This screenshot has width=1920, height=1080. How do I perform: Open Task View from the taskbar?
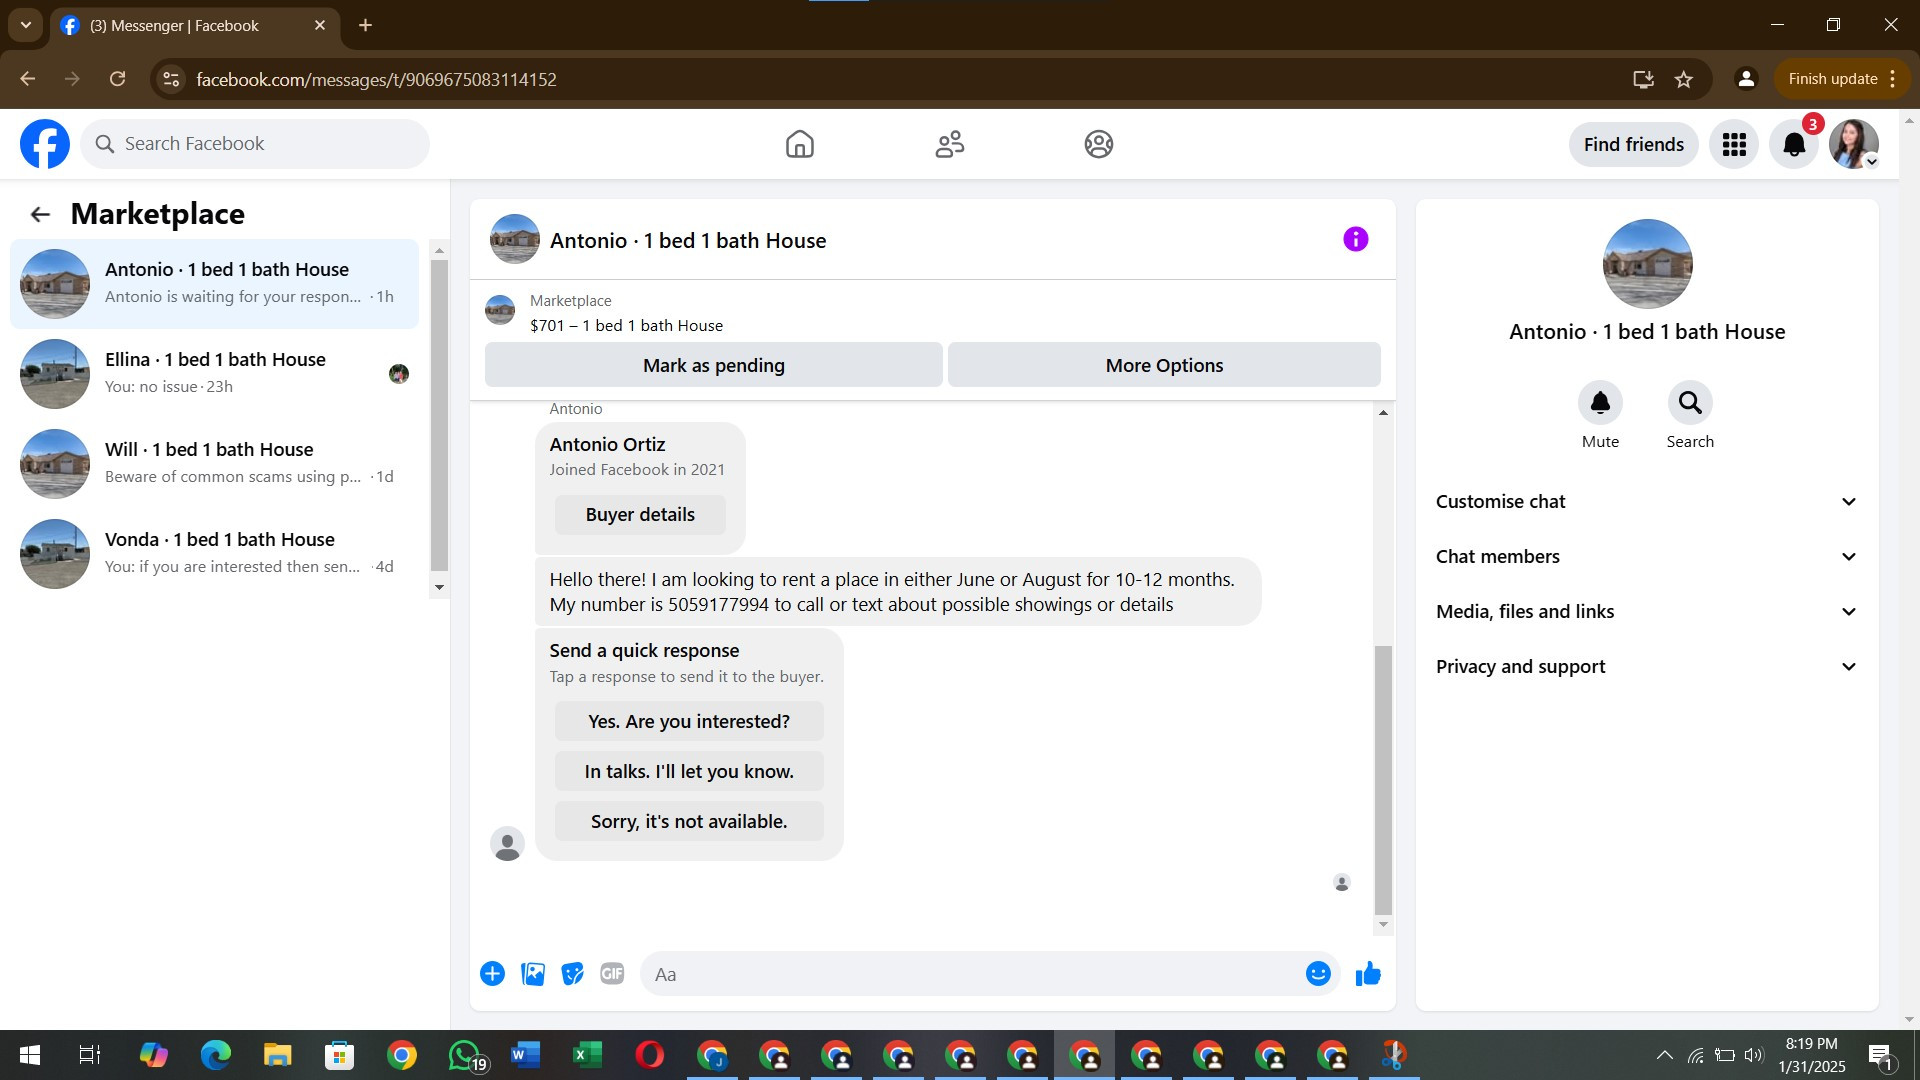(90, 1055)
